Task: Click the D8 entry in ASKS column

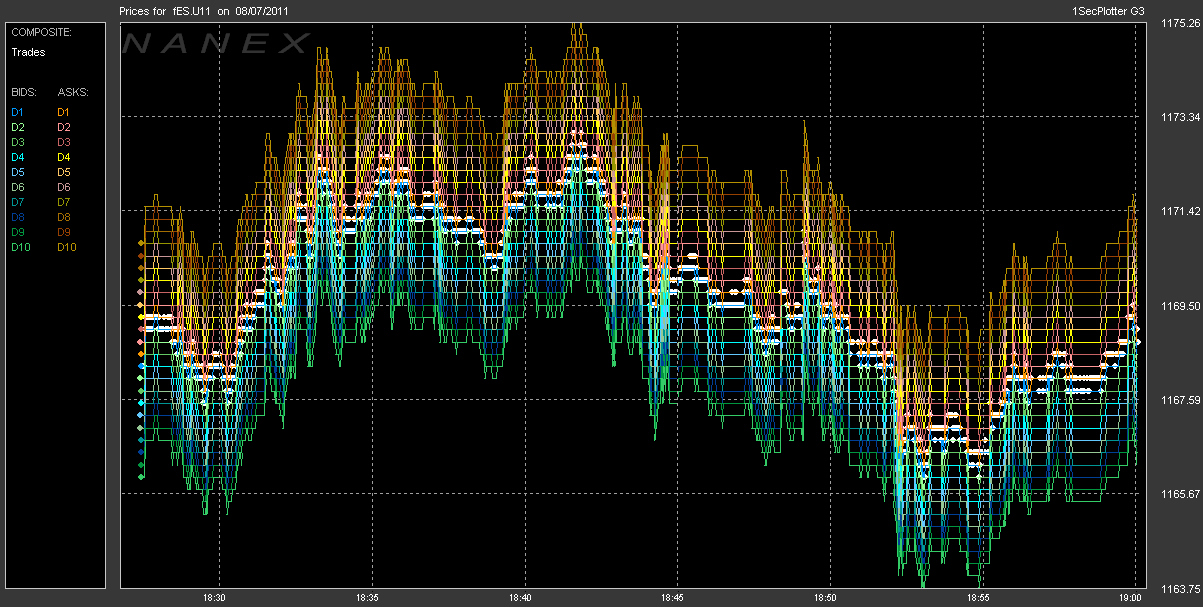Action: [64, 217]
